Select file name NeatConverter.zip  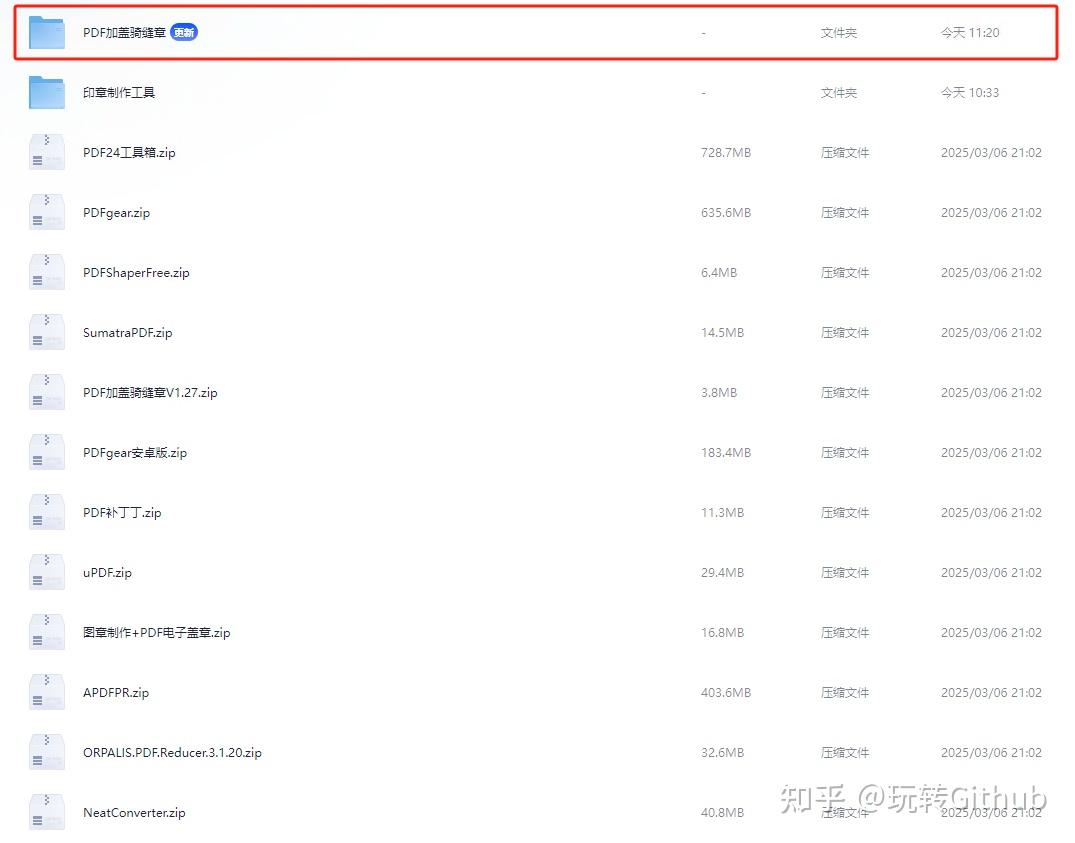pyautogui.click(x=134, y=812)
